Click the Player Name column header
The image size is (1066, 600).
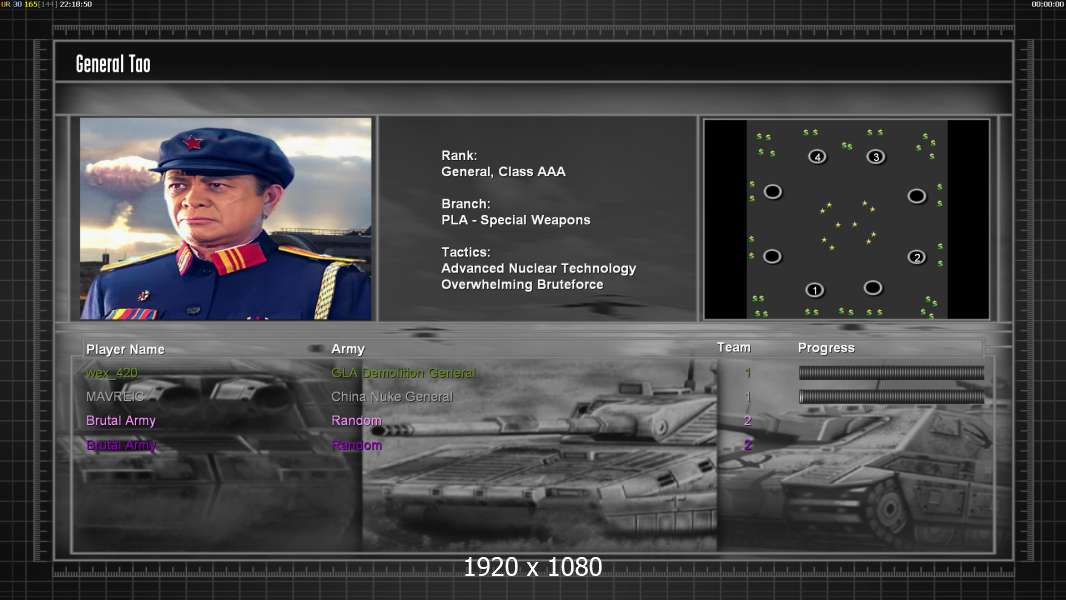[125, 349]
